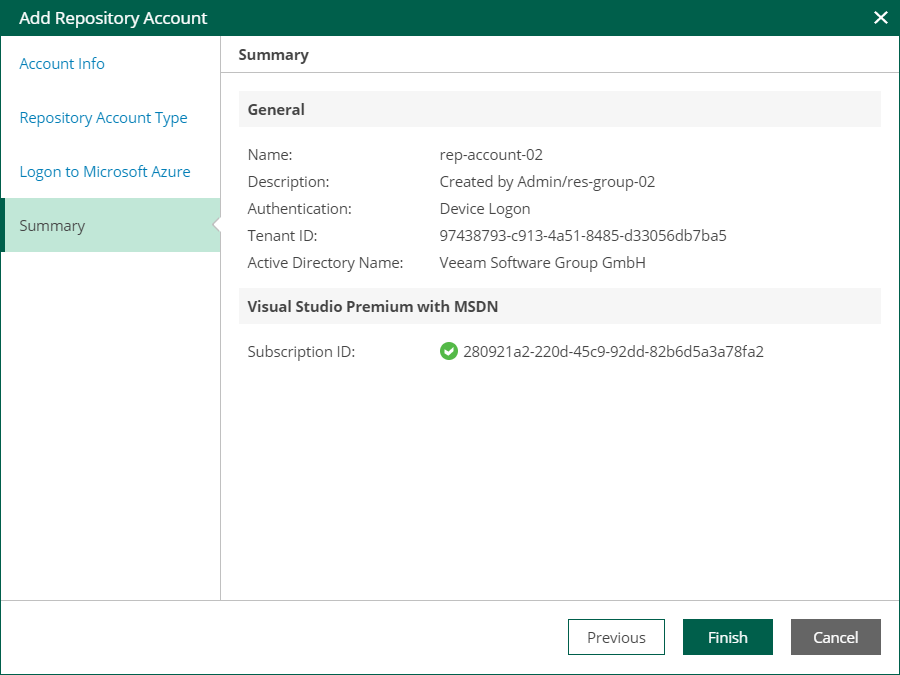Click the Veeam Software Group GmbH directory name

(542, 263)
